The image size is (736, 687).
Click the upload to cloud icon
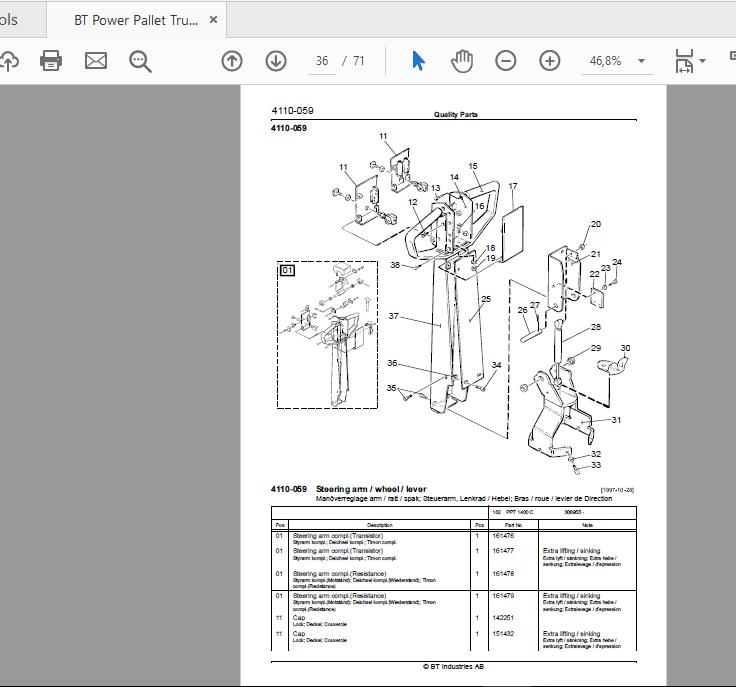(x=9, y=61)
